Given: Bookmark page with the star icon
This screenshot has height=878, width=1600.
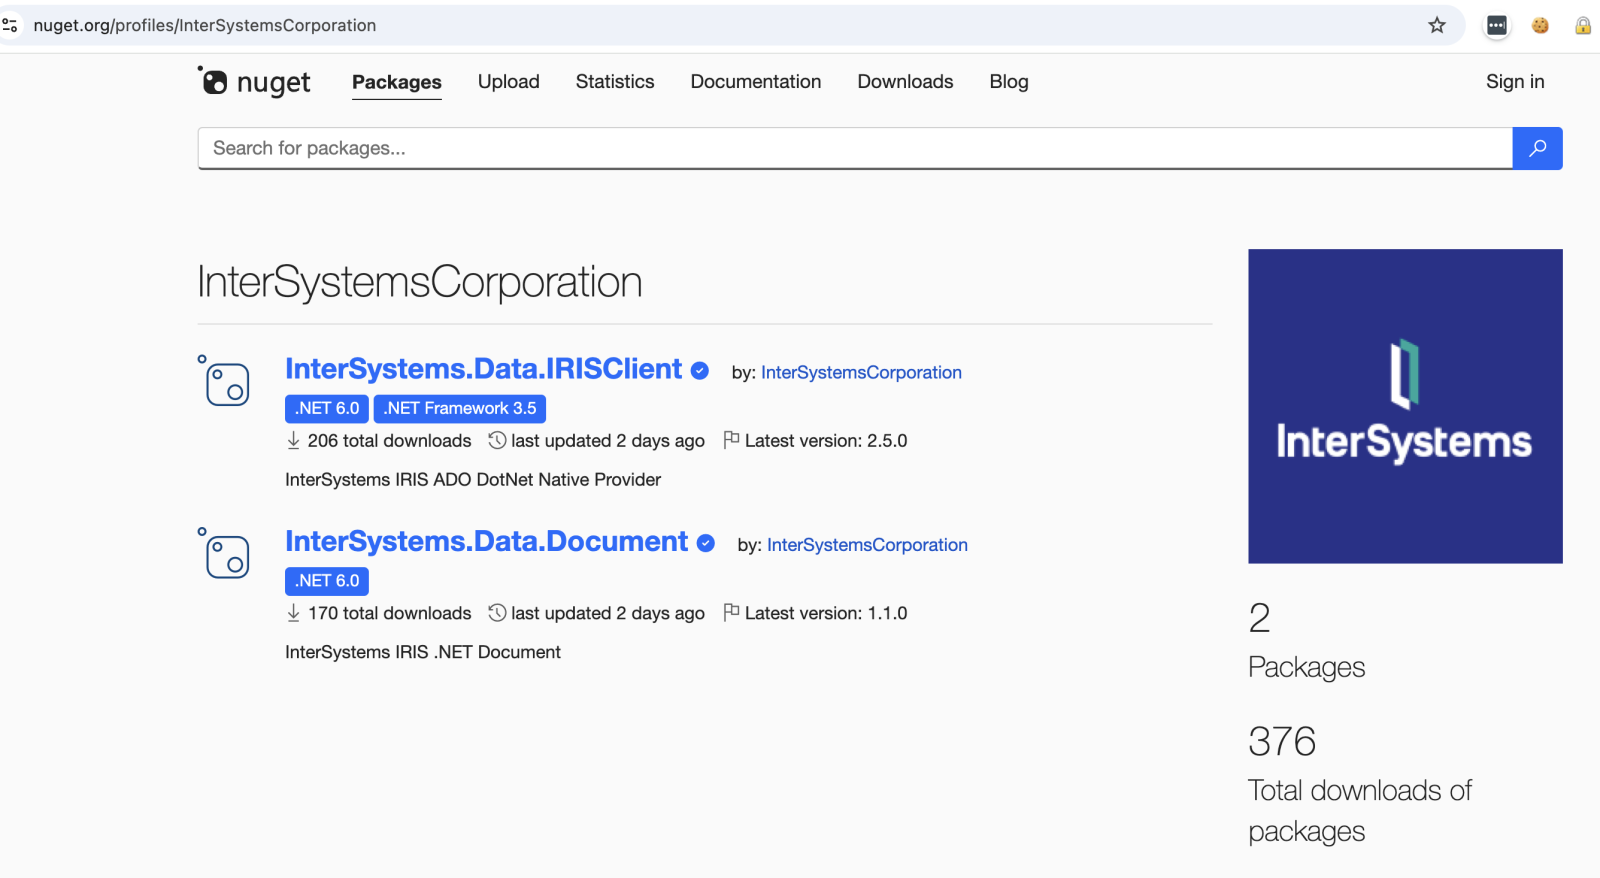Looking at the screenshot, I should tap(1437, 25).
